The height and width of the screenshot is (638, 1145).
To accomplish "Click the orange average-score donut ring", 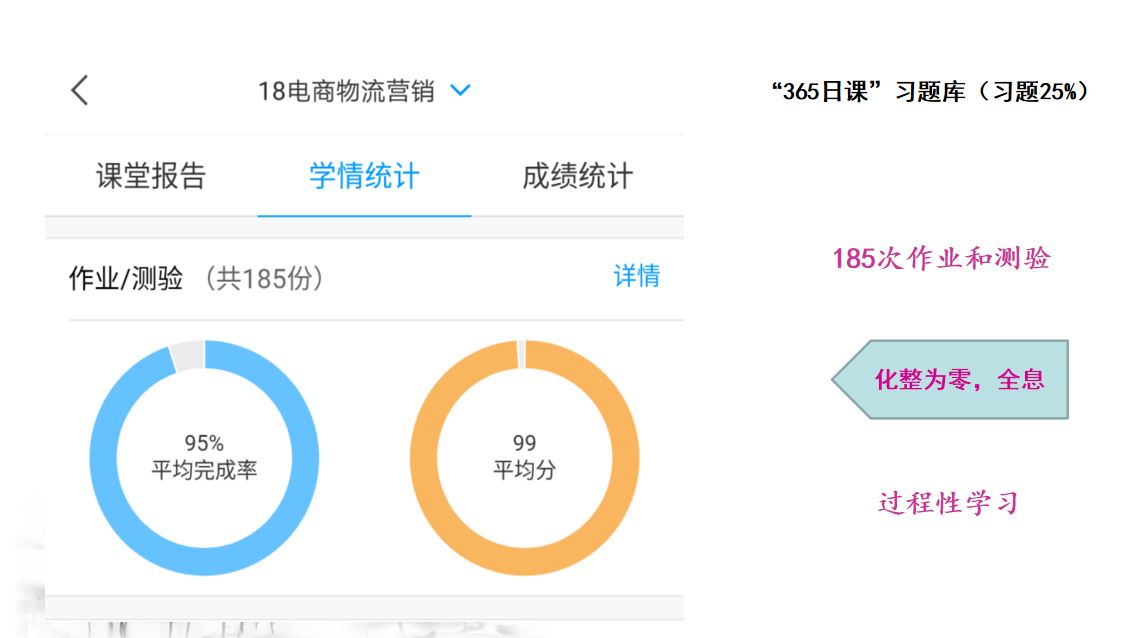I will click(x=424, y=458).
